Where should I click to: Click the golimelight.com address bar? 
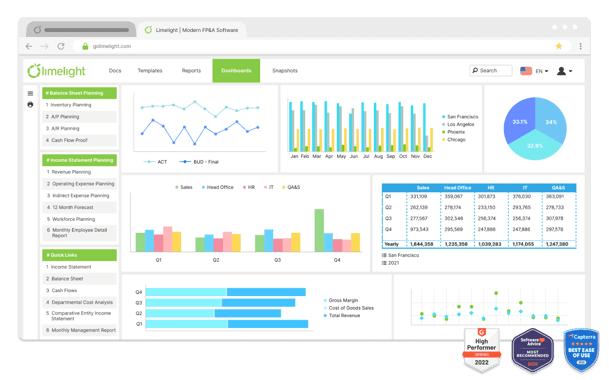(x=322, y=46)
